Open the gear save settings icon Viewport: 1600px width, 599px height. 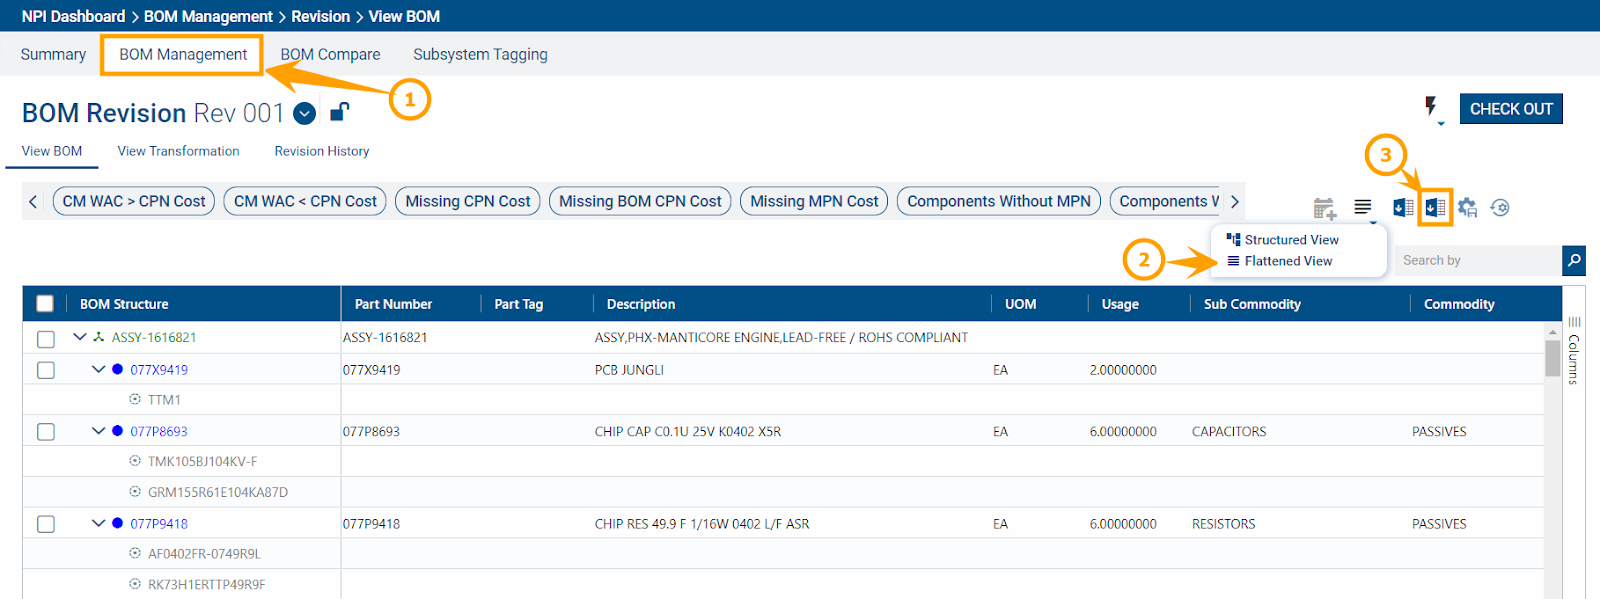tap(1467, 207)
